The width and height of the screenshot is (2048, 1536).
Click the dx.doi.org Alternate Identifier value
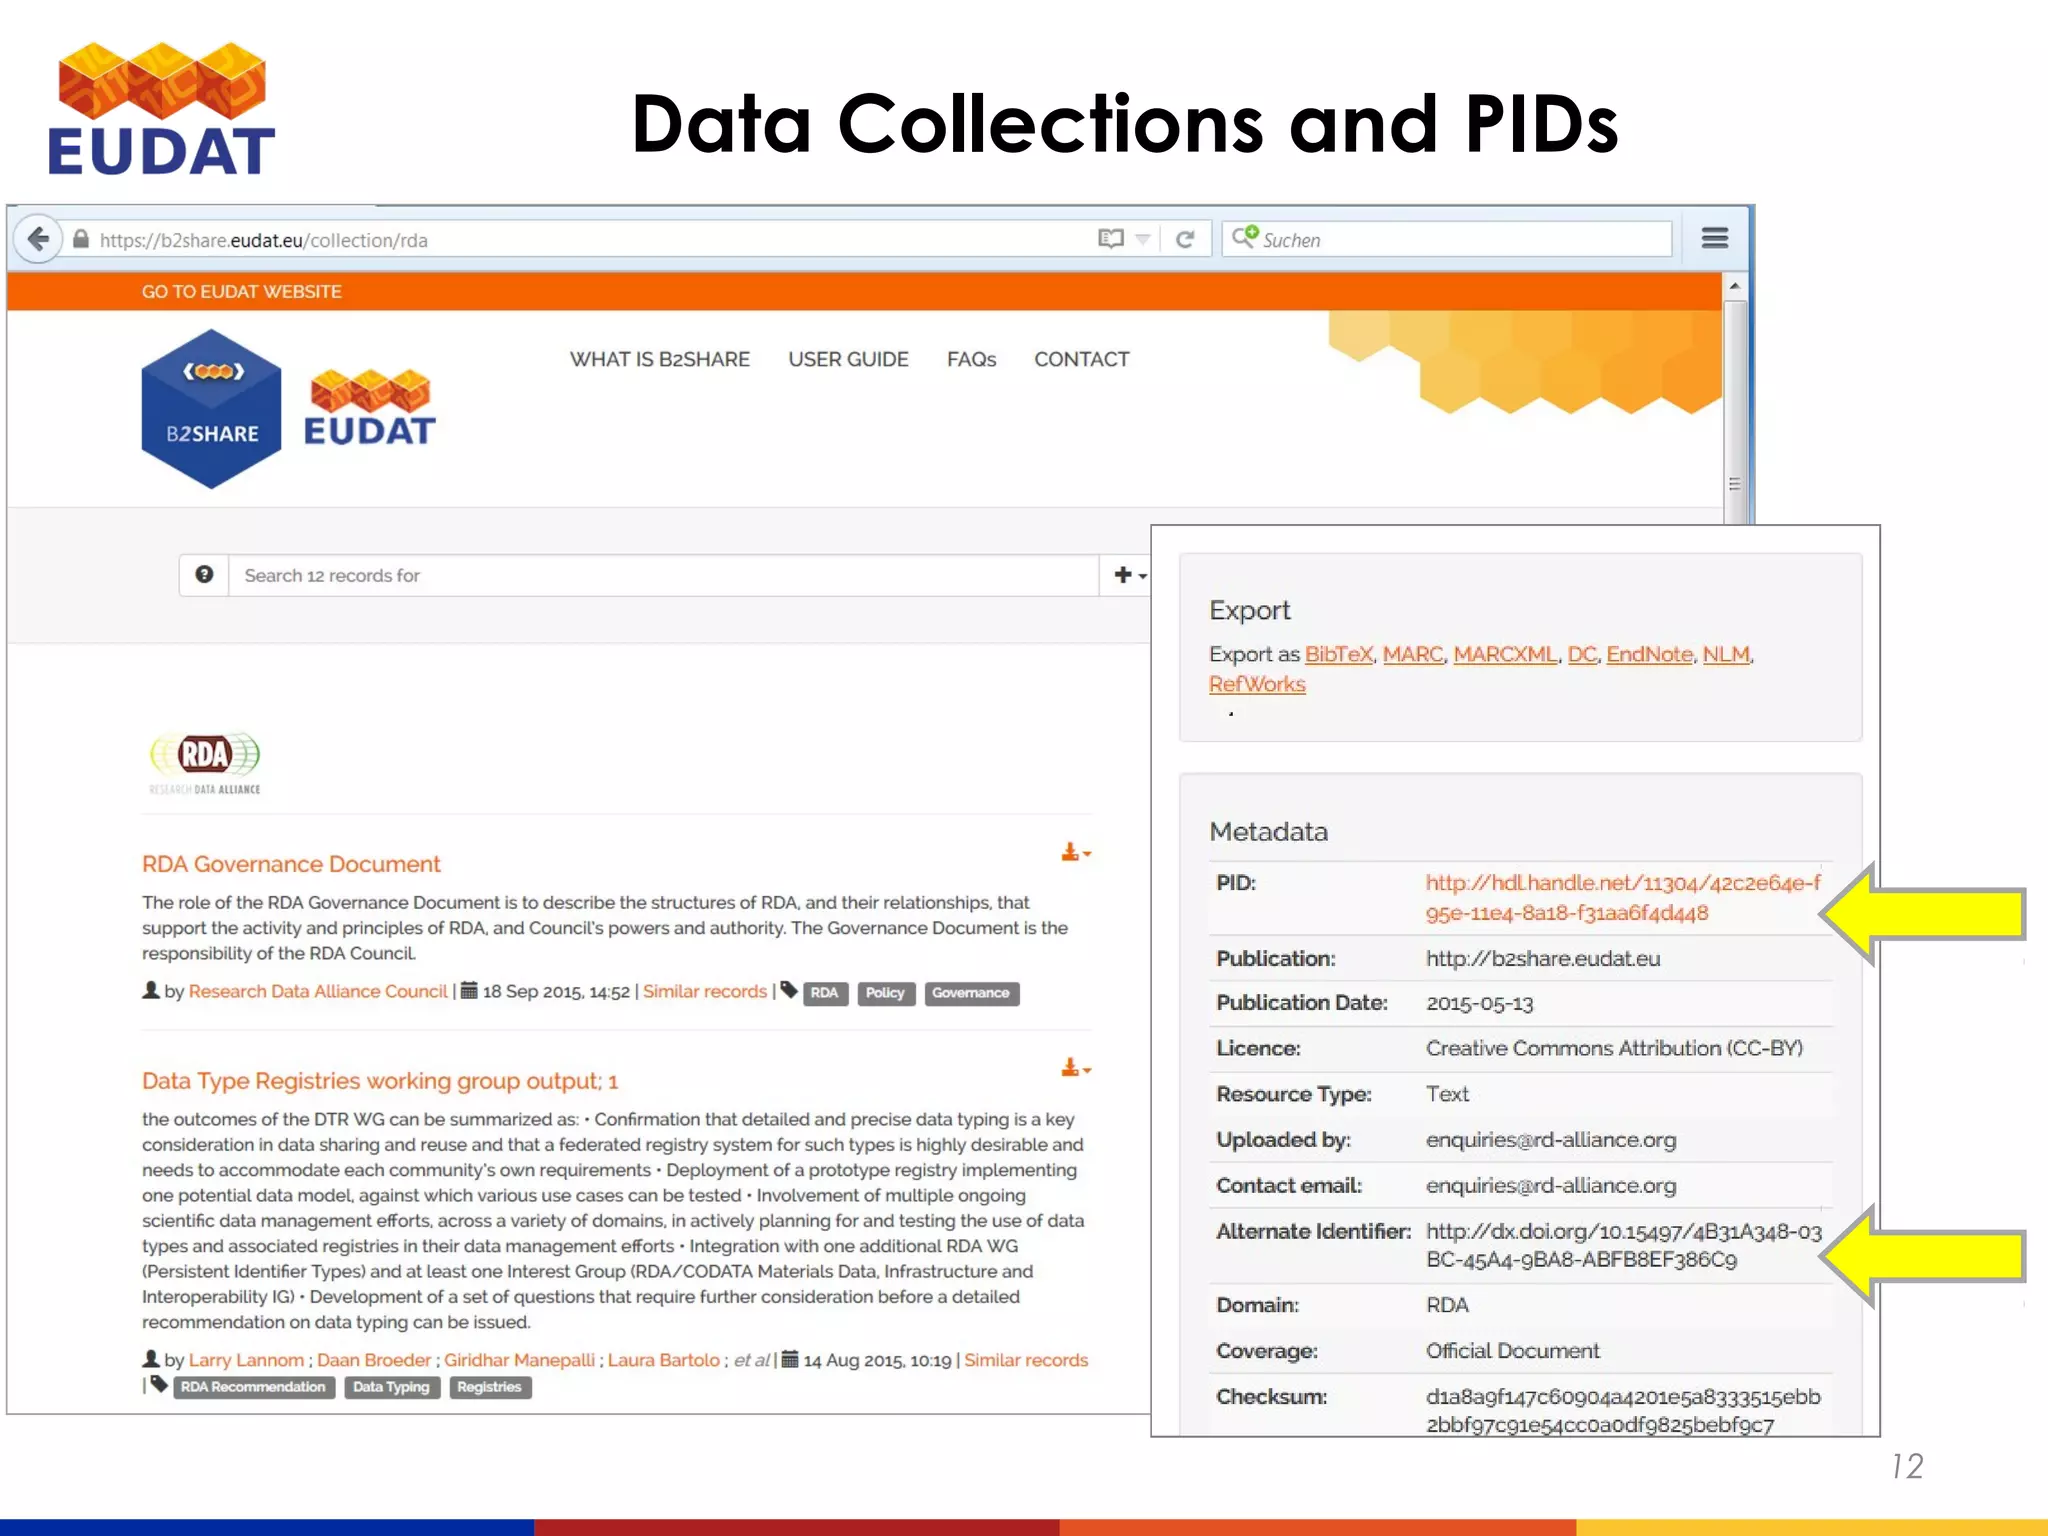pyautogui.click(x=1623, y=1245)
